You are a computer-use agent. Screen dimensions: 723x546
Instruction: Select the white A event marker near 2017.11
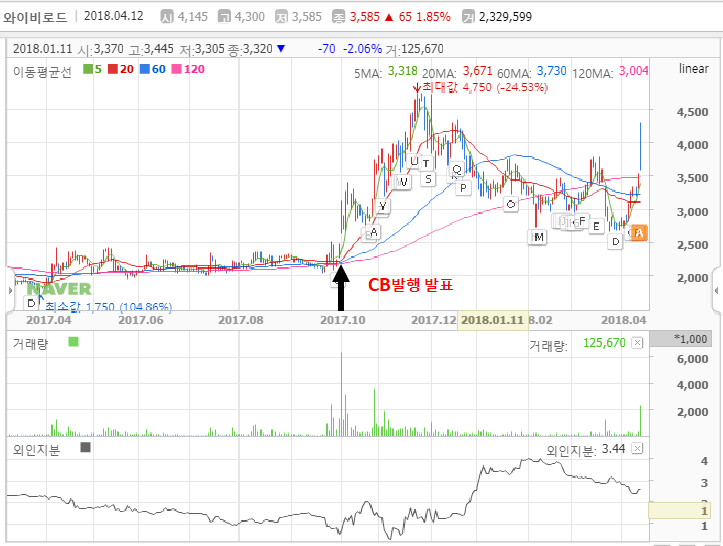pos(374,232)
